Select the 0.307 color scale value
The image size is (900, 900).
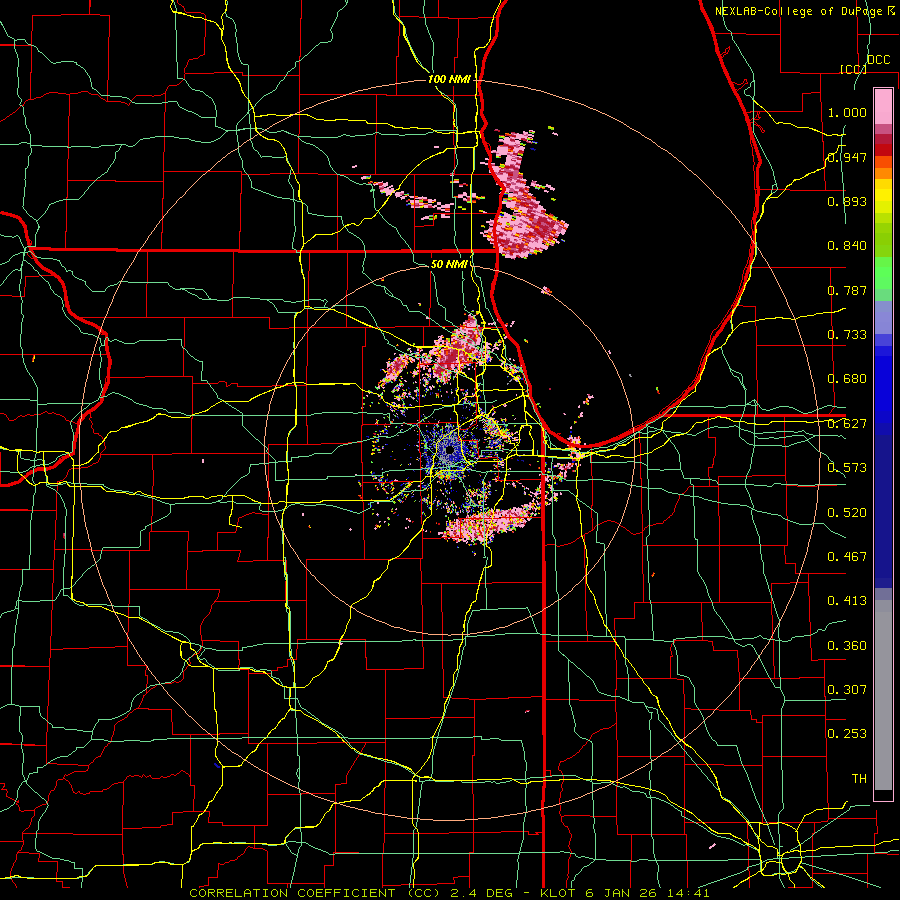click(x=847, y=689)
